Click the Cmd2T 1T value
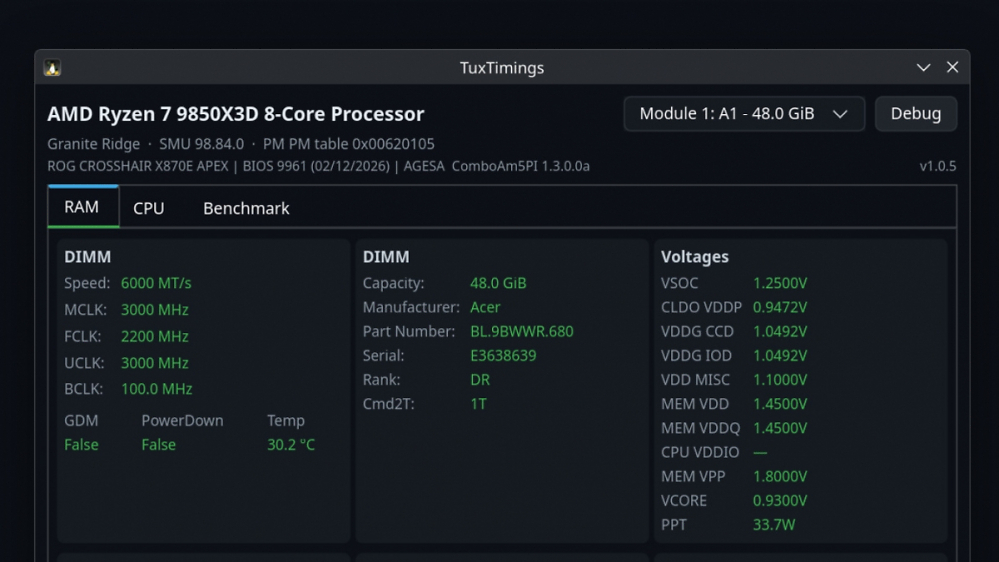The height and width of the screenshot is (562, 999). click(x=478, y=404)
